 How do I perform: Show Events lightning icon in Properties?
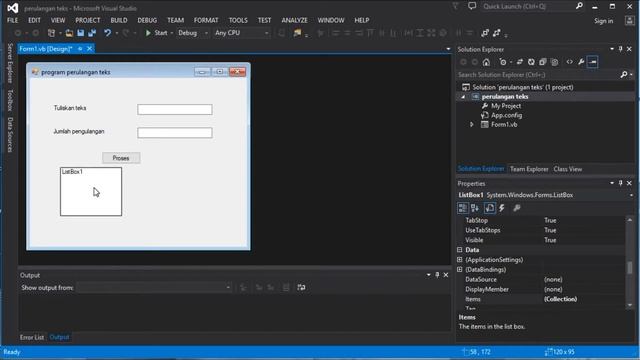click(502, 208)
